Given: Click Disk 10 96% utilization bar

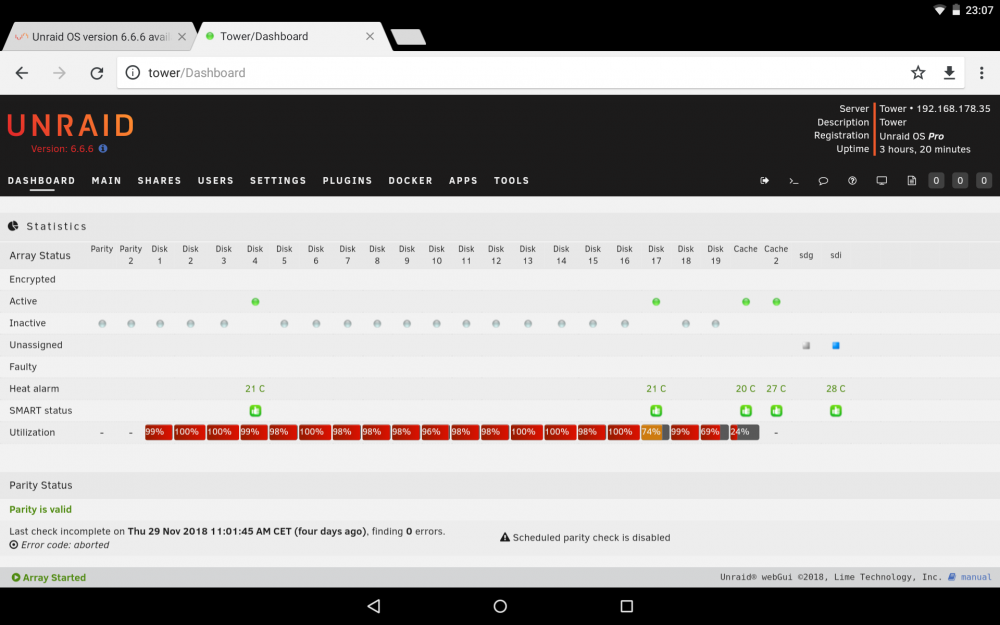Looking at the screenshot, I should (436, 432).
